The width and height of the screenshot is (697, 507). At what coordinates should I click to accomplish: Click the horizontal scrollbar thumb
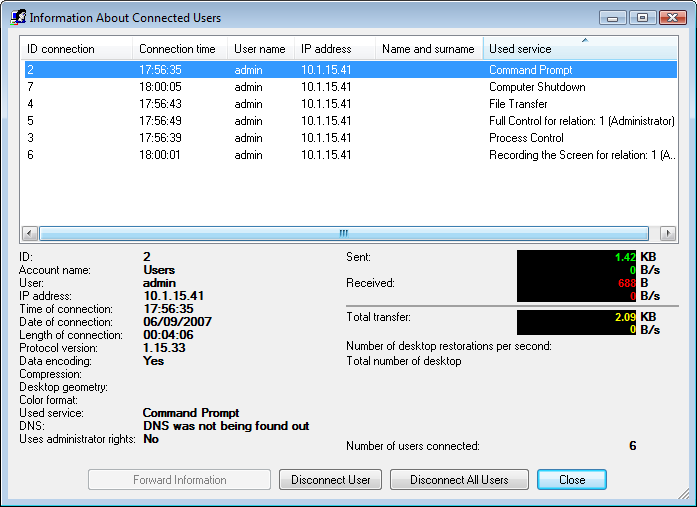pyautogui.click(x=342, y=233)
